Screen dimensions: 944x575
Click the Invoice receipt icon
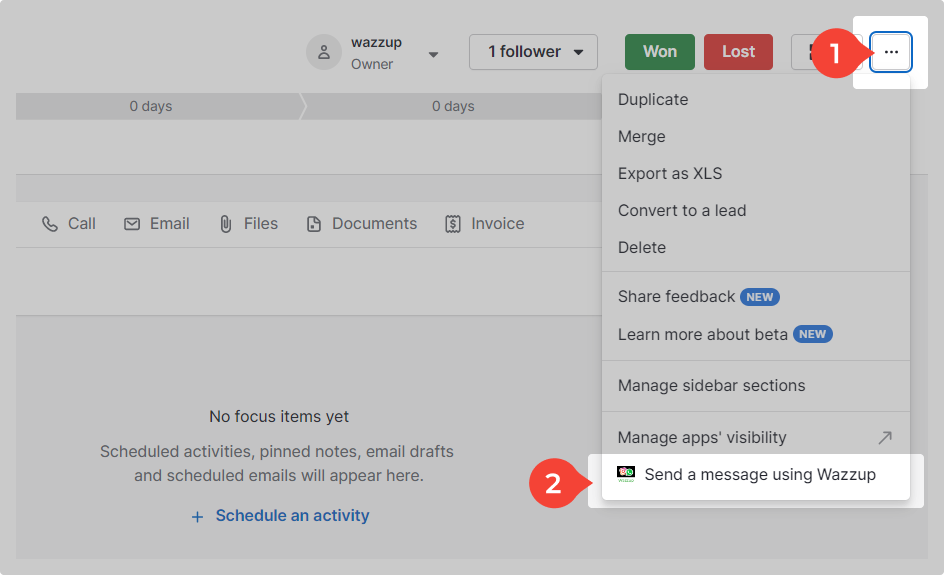pyautogui.click(x=453, y=224)
